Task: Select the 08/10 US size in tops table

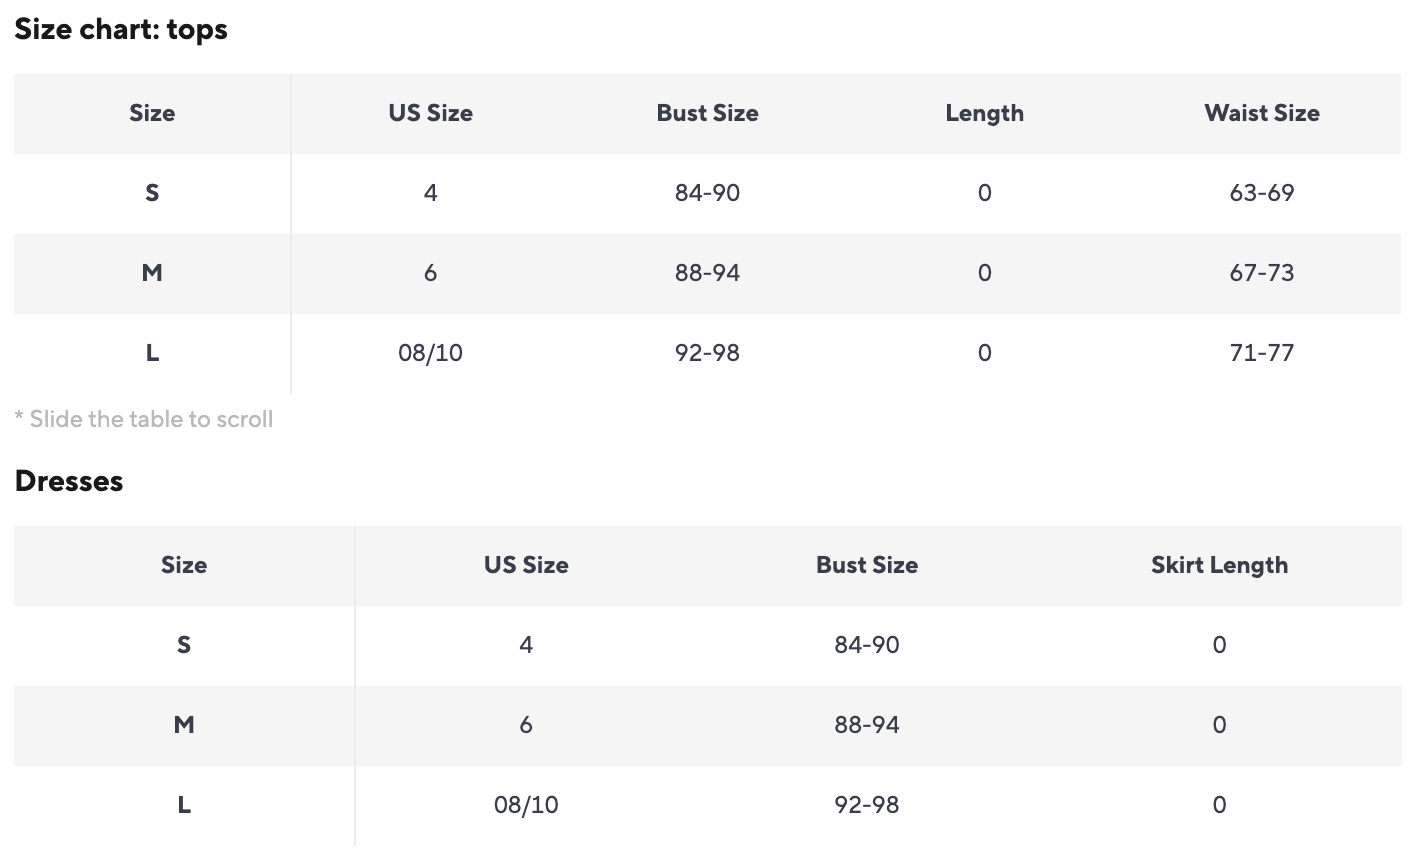Action: click(430, 353)
